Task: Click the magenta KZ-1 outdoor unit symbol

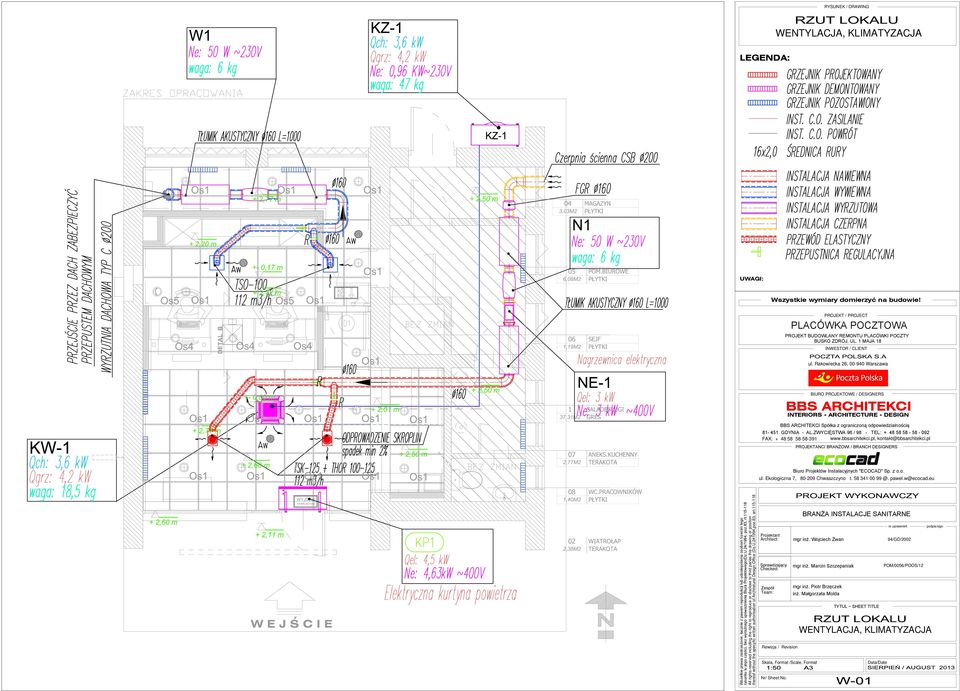Action: pyautogui.click(x=496, y=135)
